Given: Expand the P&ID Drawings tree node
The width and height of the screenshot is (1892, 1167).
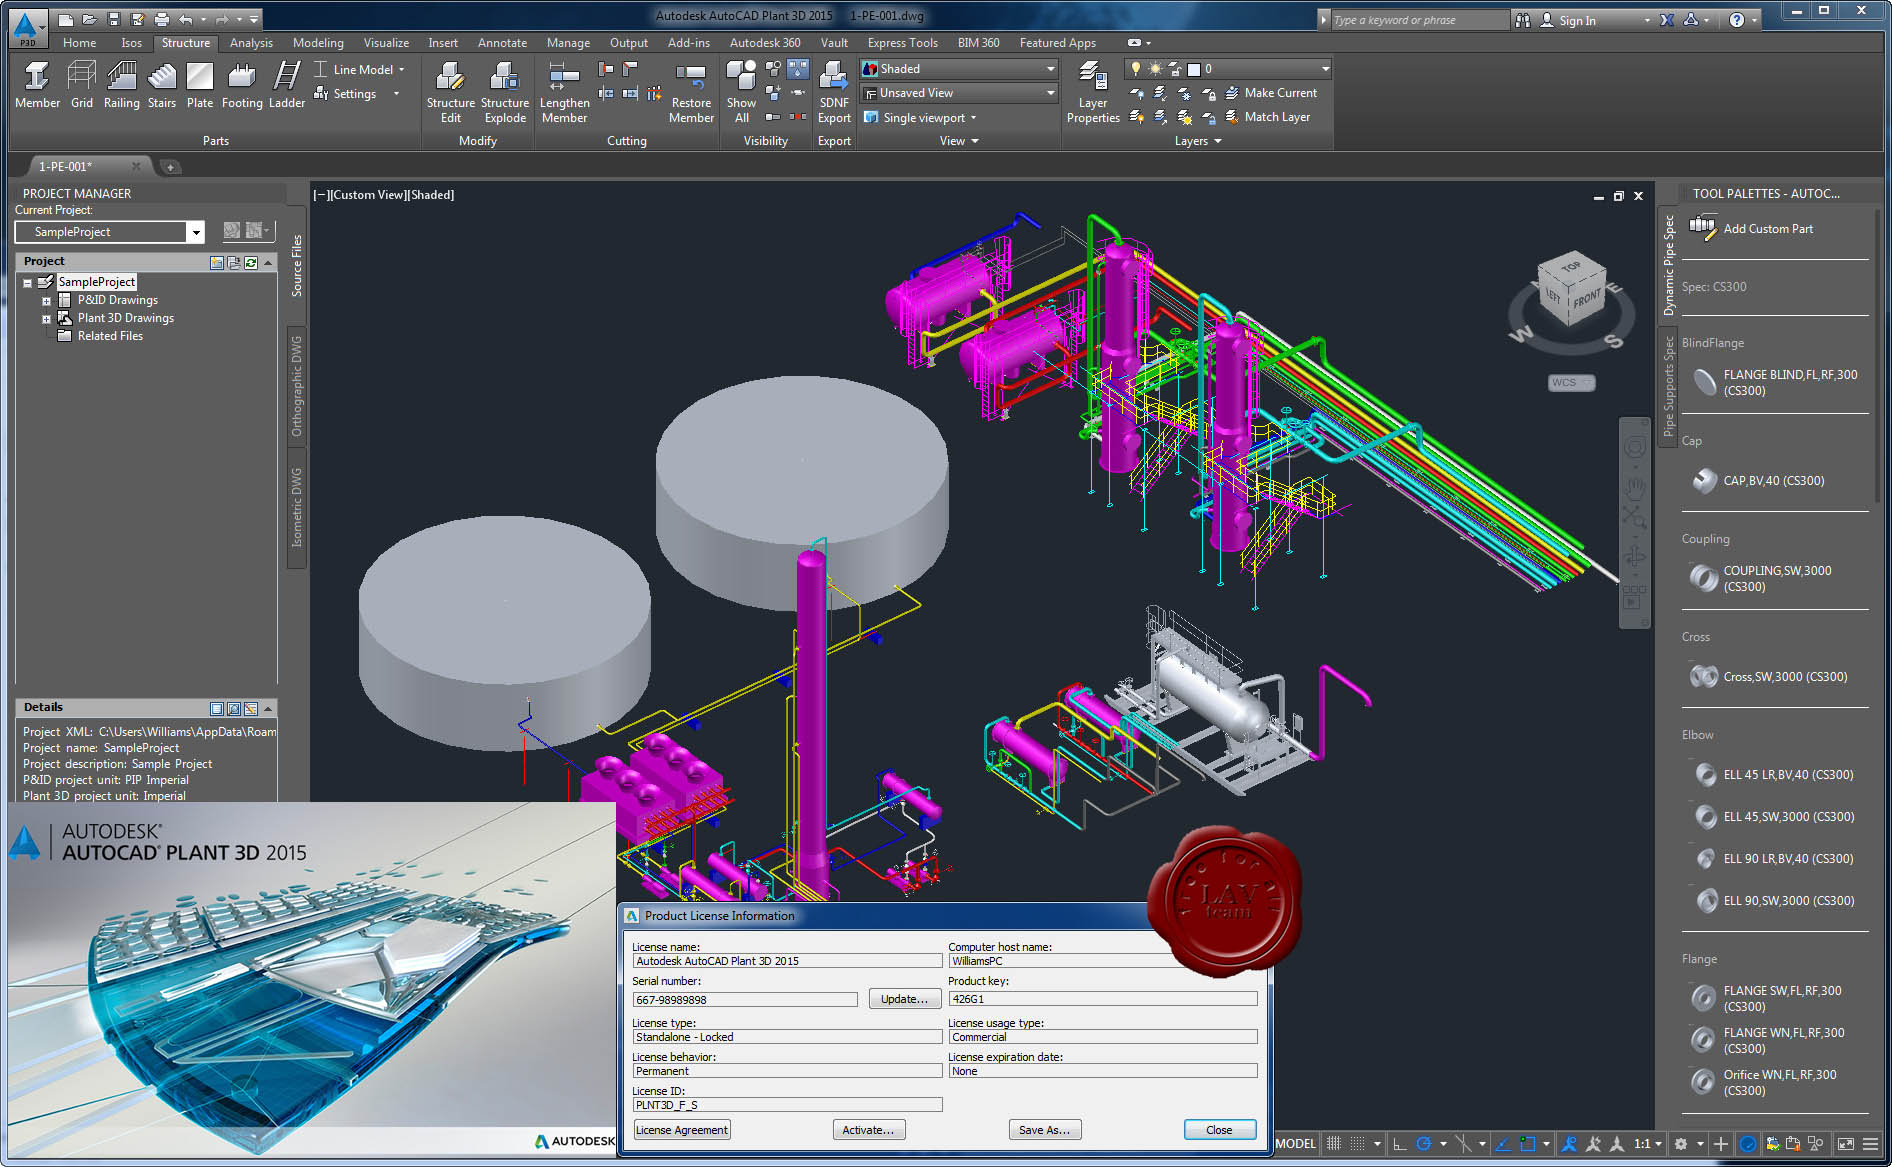Looking at the screenshot, I should pyautogui.click(x=46, y=301).
